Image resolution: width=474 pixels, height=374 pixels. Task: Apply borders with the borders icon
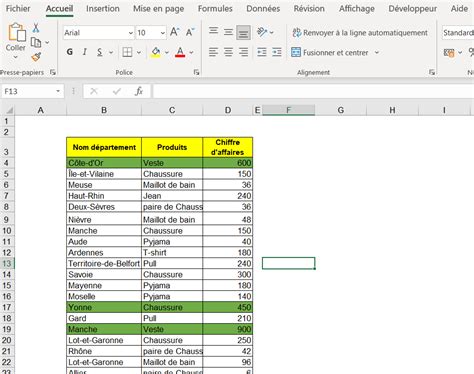(127, 52)
